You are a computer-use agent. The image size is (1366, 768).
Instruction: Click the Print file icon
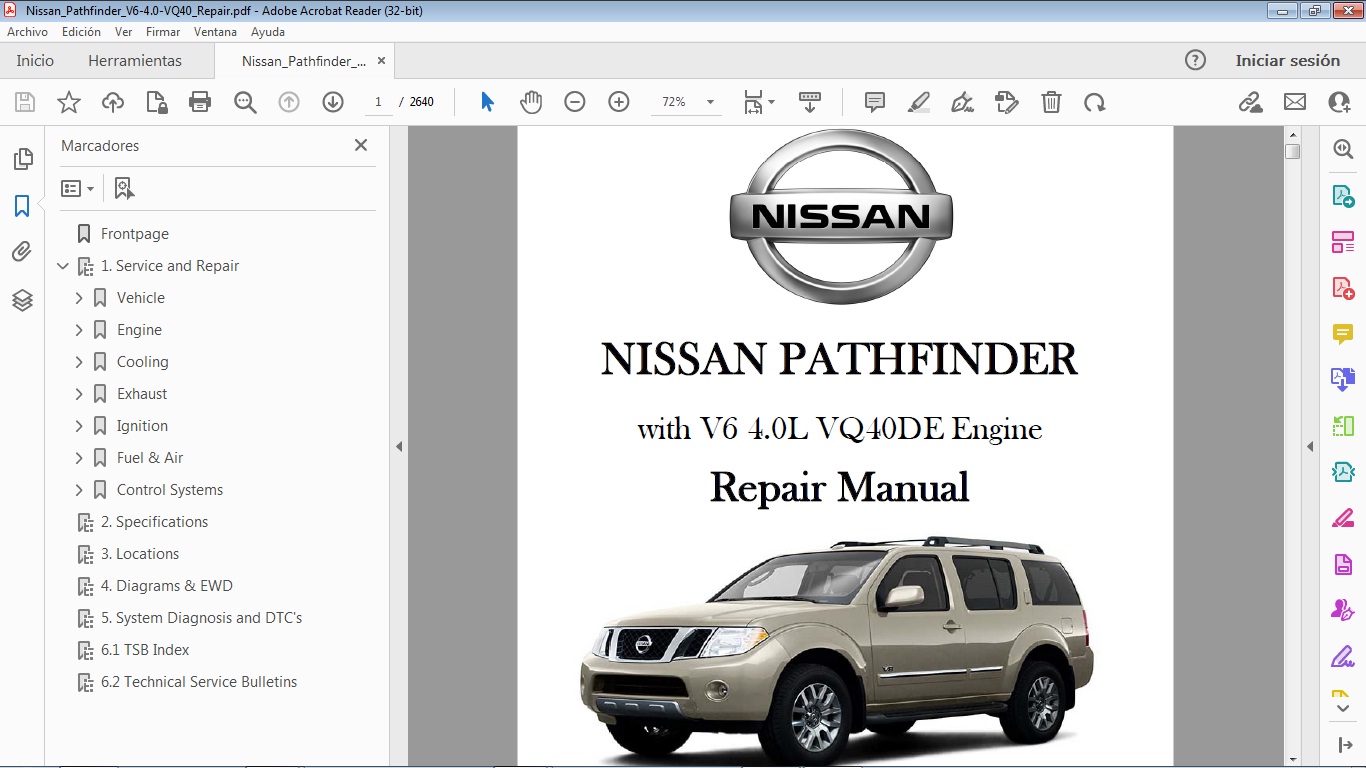pos(200,102)
